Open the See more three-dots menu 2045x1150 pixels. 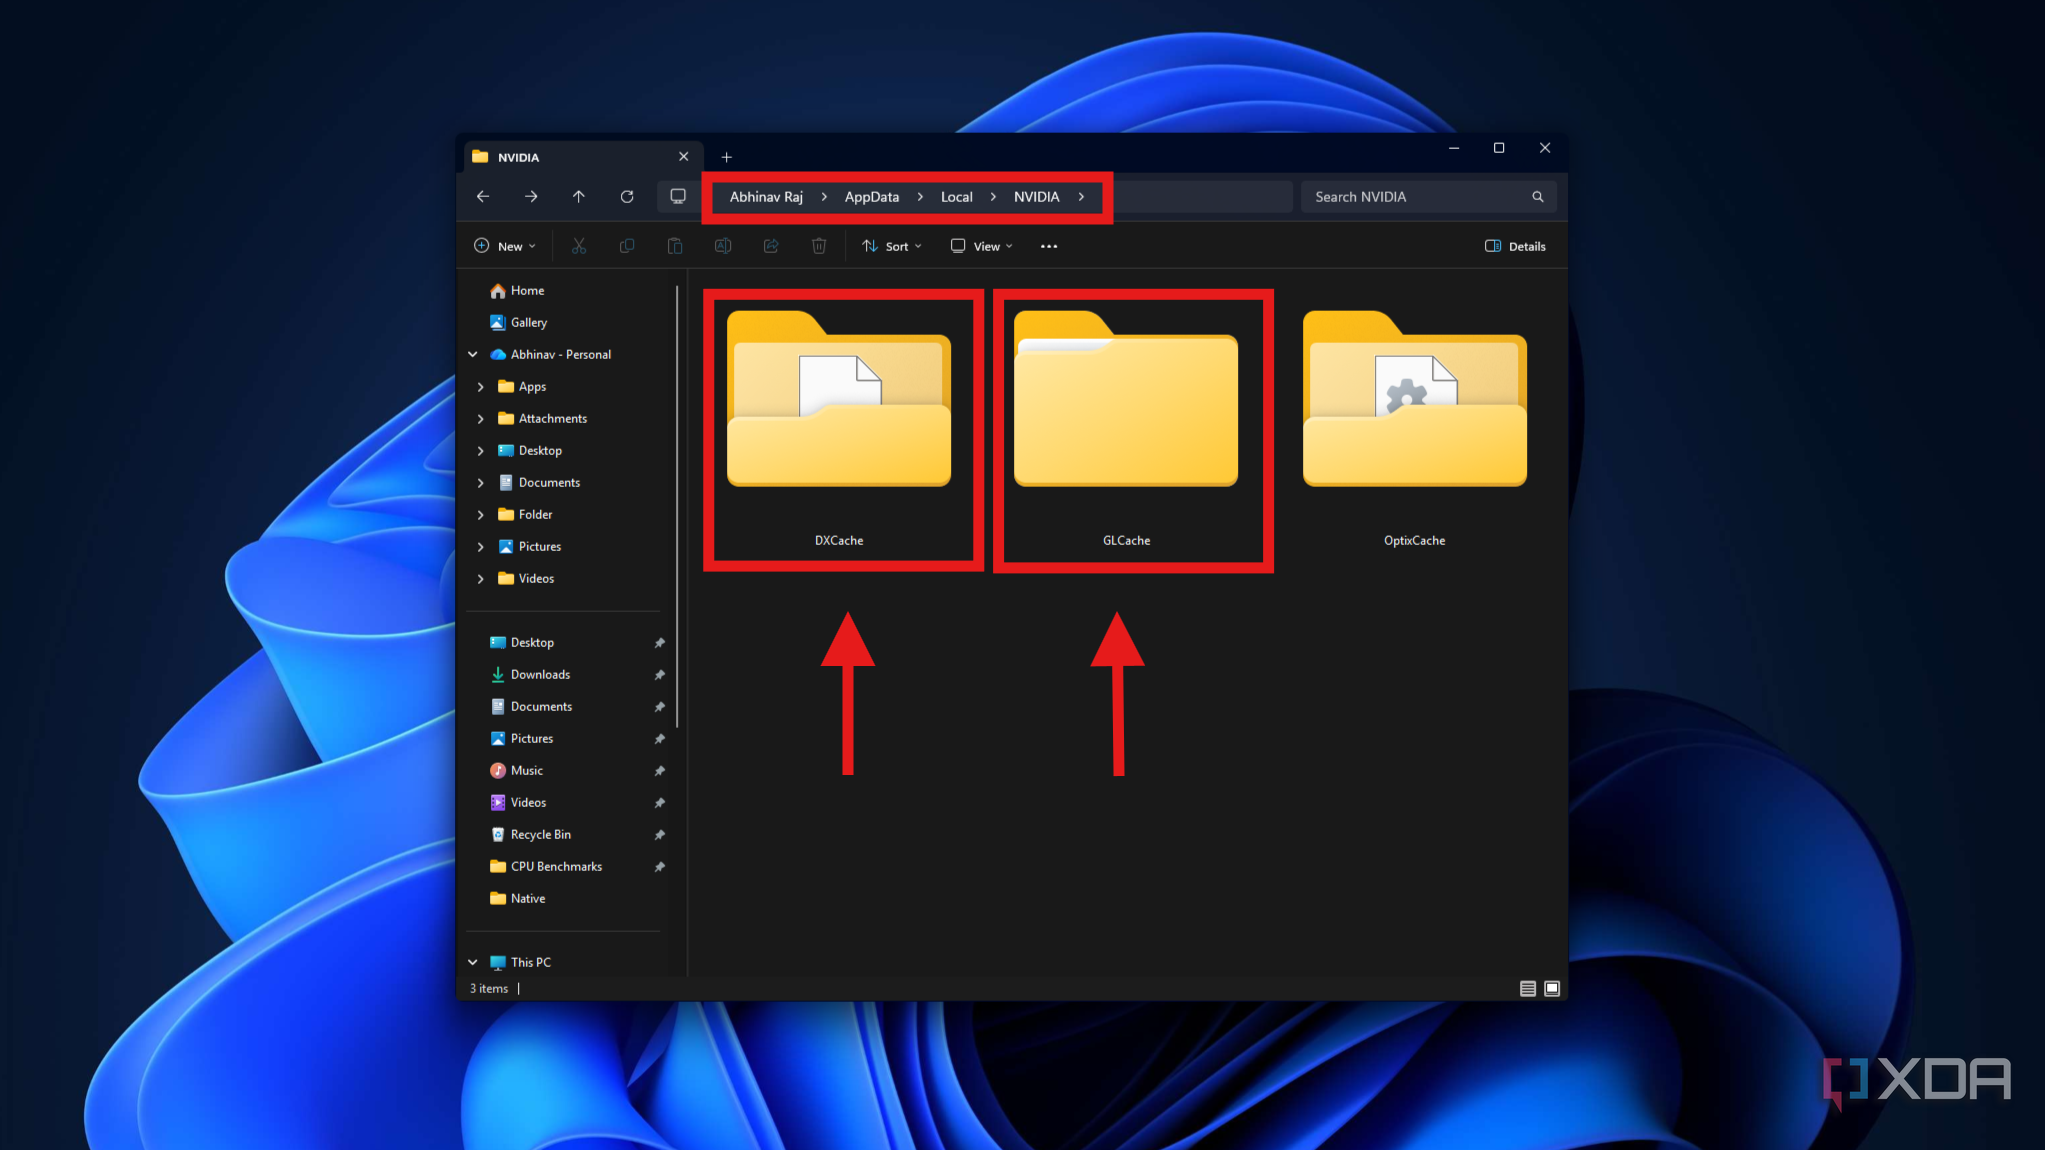(1049, 246)
